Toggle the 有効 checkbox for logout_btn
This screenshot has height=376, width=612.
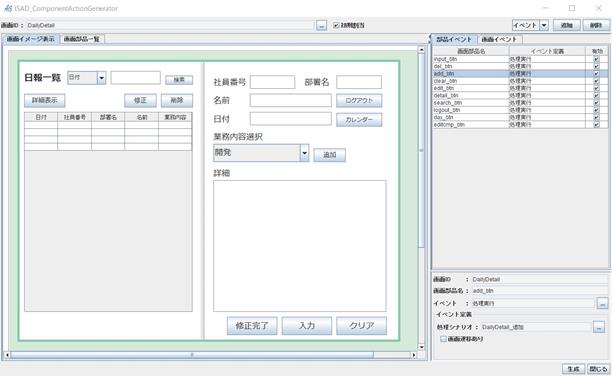(x=596, y=110)
